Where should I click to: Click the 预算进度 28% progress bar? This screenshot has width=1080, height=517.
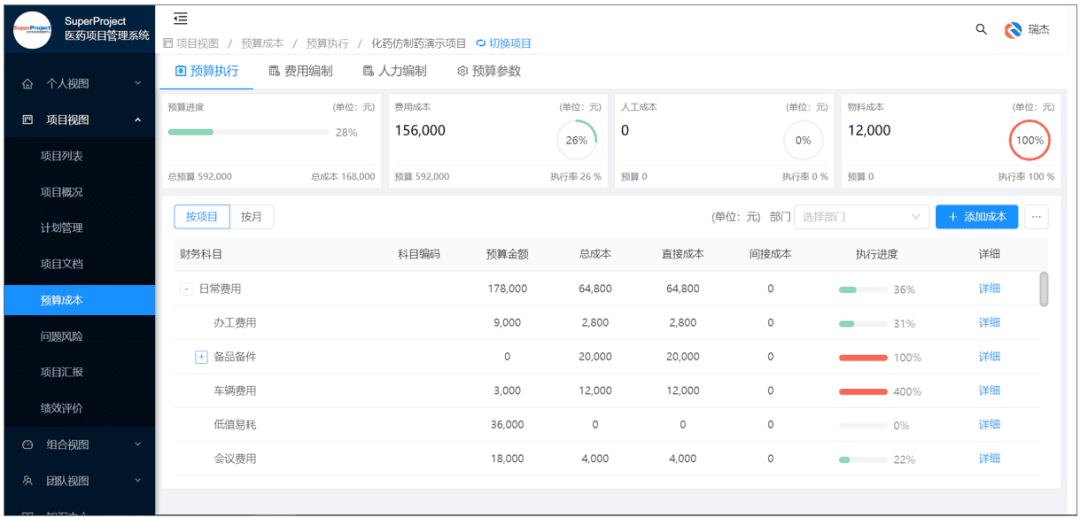(x=249, y=132)
